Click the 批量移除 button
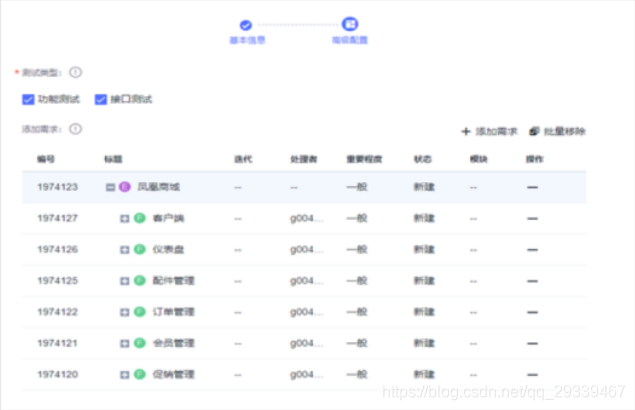This screenshot has height=410, width=635. point(557,131)
